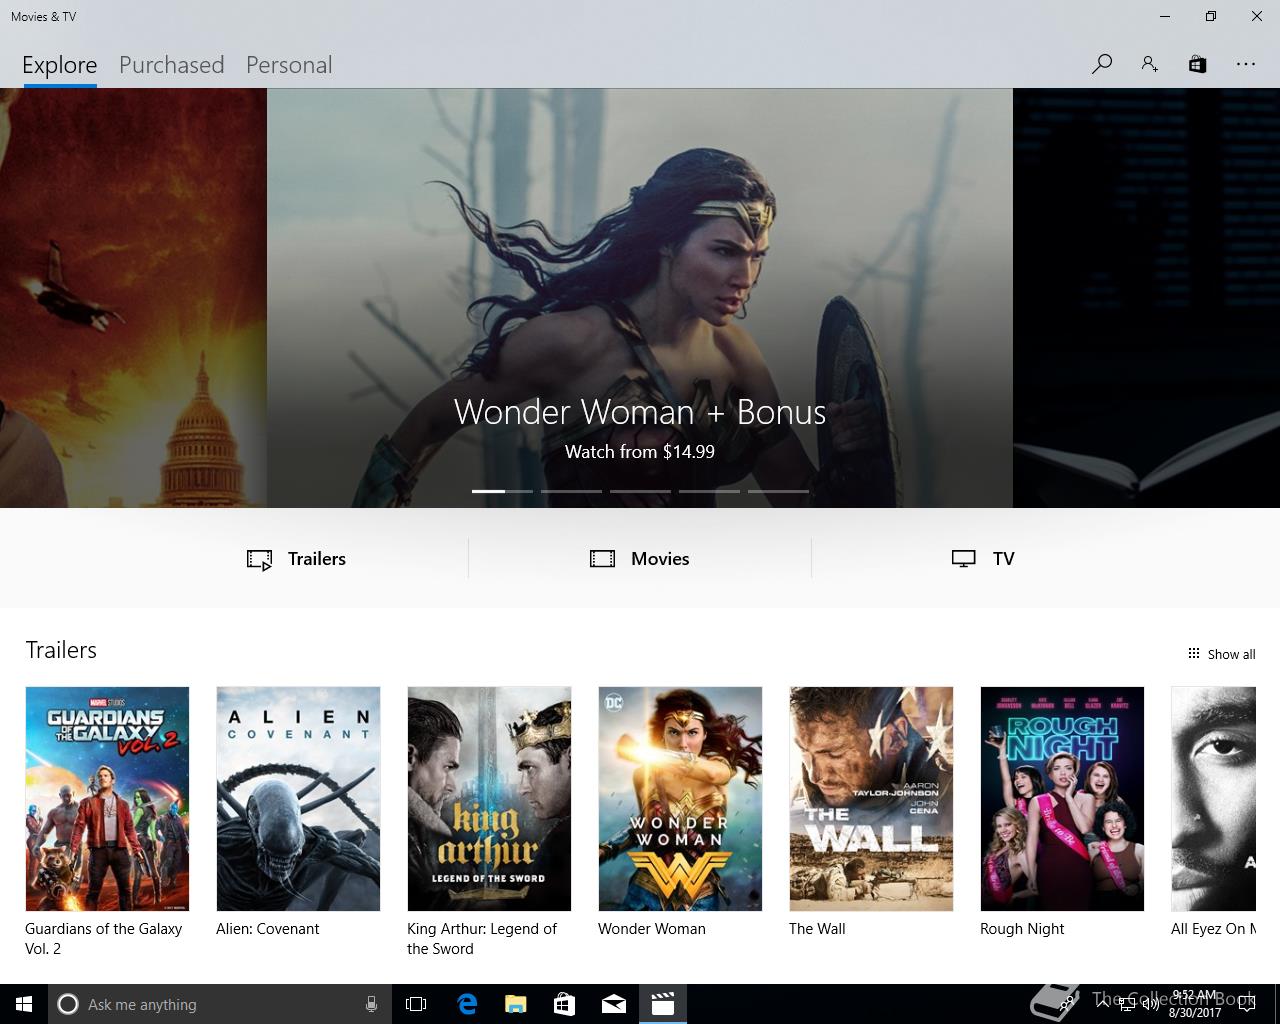
Task: Show the next featured banner on right
Action: 1146,298
